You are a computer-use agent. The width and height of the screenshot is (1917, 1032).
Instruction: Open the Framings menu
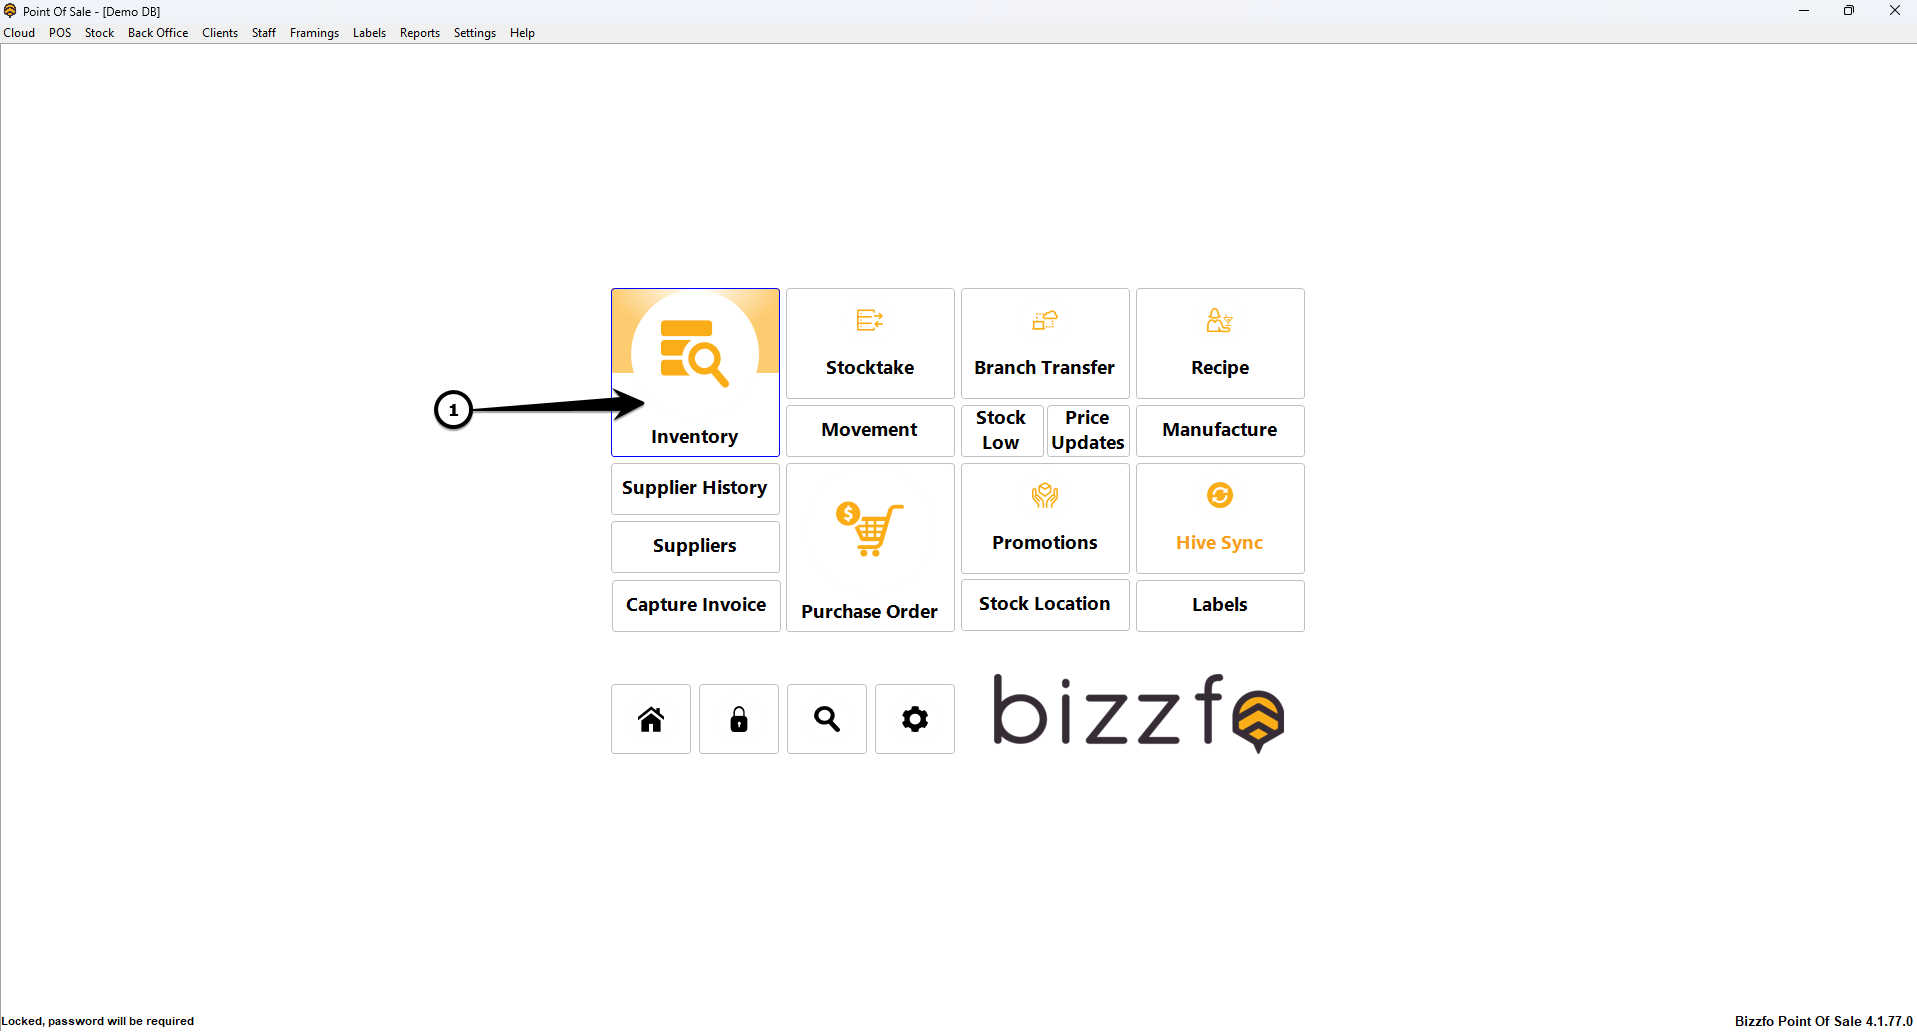[x=314, y=32]
